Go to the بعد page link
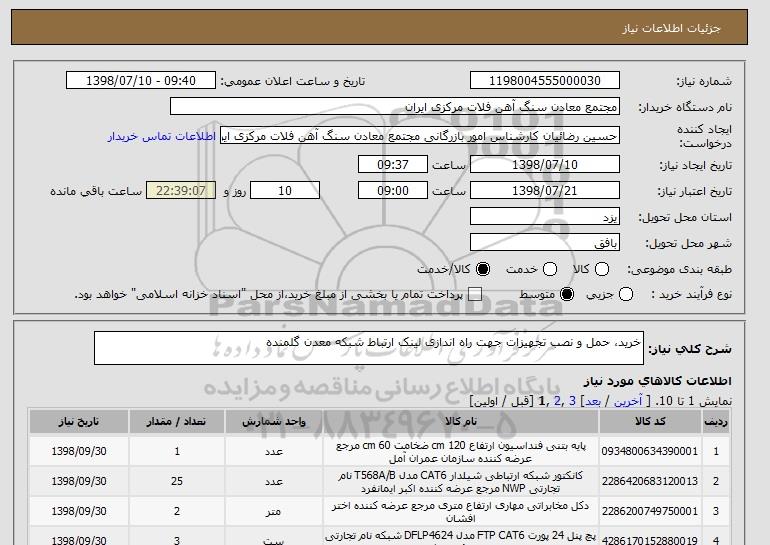Viewport: 770px width, 545px height. 593,402
